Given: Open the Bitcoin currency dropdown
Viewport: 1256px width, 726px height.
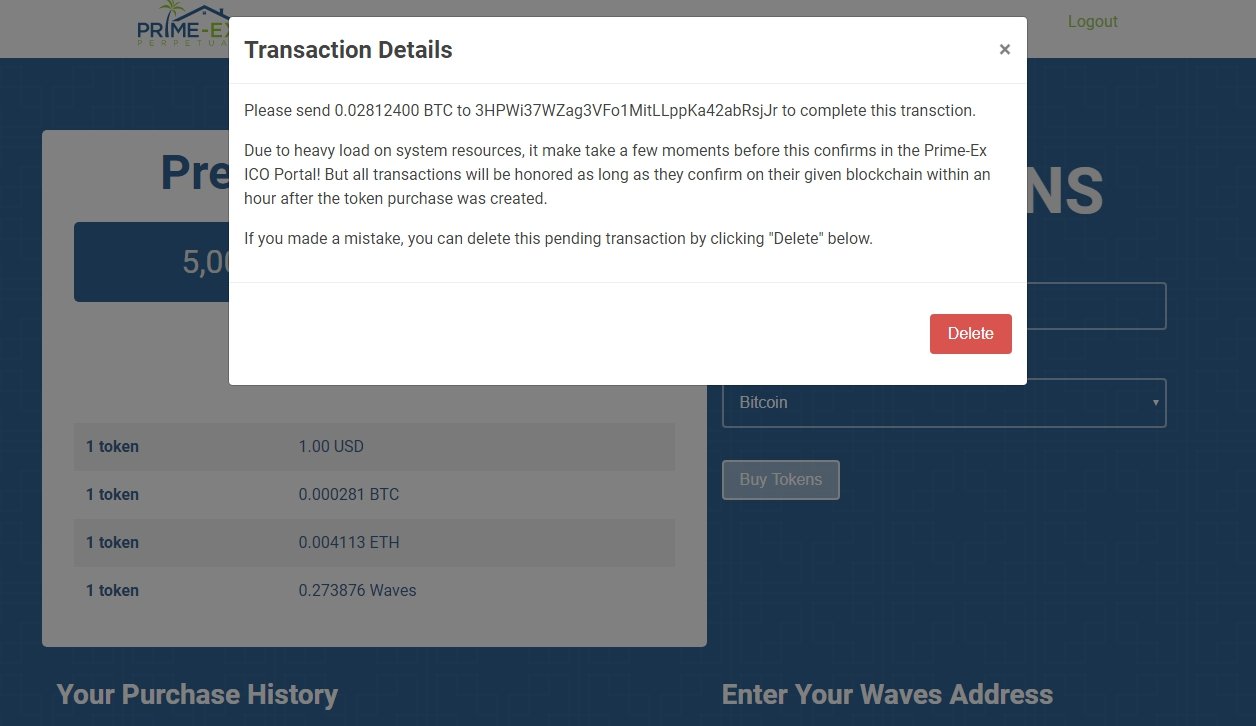Looking at the screenshot, I should click(943, 403).
